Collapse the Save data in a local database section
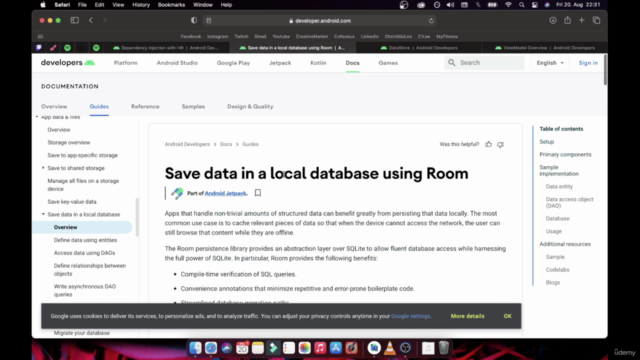Viewport: 640px width, 360px height. pyautogui.click(x=43, y=214)
